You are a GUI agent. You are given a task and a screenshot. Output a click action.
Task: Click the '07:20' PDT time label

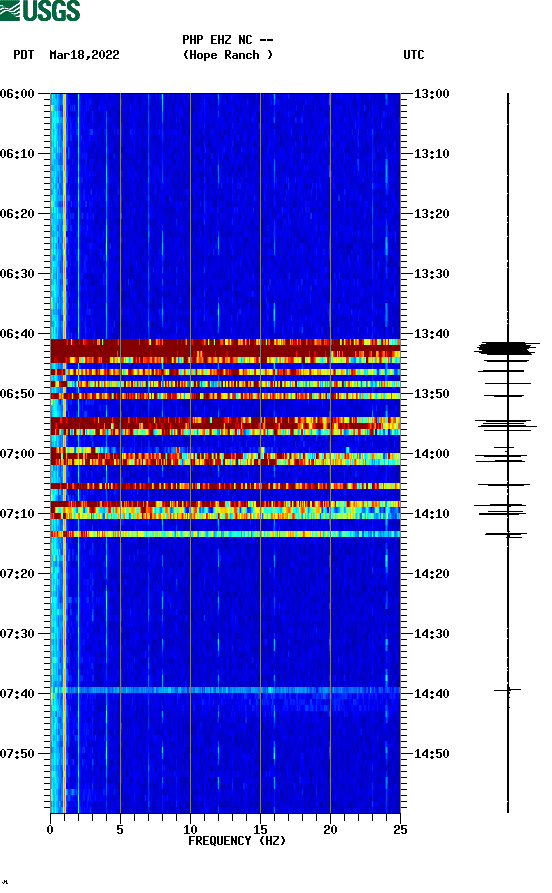18,574
